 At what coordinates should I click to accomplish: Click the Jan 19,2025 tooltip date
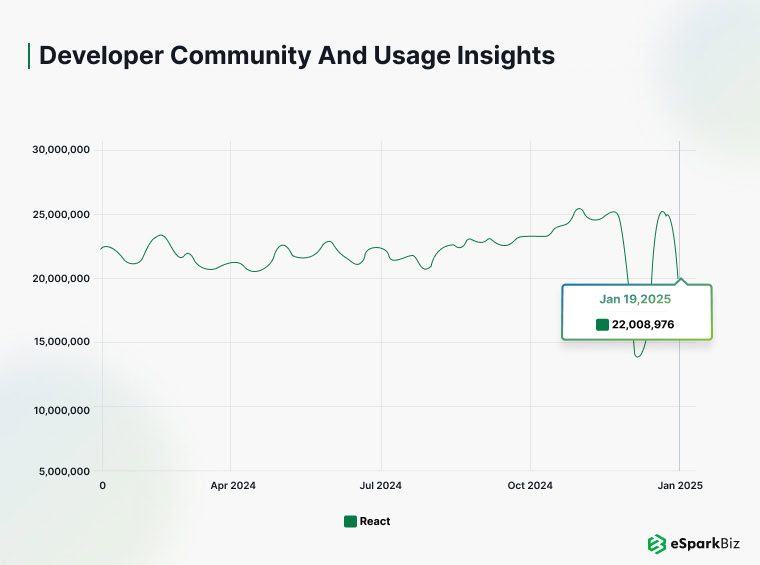pos(635,298)
